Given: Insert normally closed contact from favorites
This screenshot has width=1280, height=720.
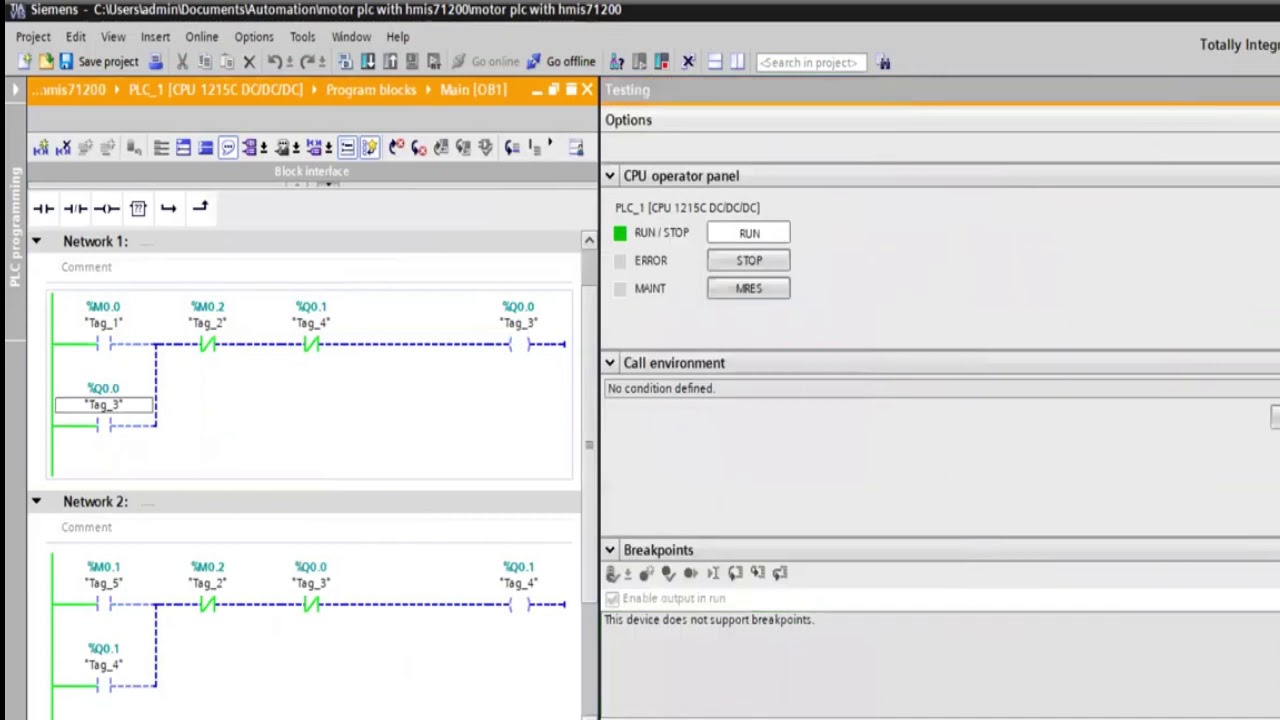Looking at the screenshot, I should (75, 208).
